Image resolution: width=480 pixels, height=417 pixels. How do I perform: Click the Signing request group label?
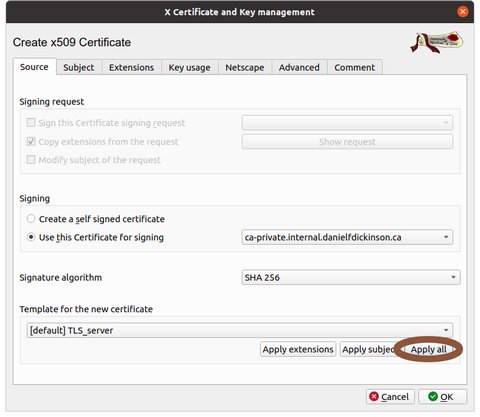[x=52, y=102]
